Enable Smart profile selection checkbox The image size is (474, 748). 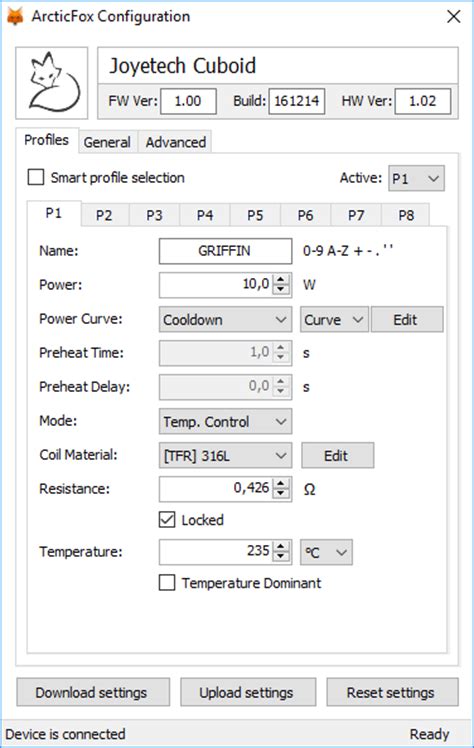(x=36, y=177)
